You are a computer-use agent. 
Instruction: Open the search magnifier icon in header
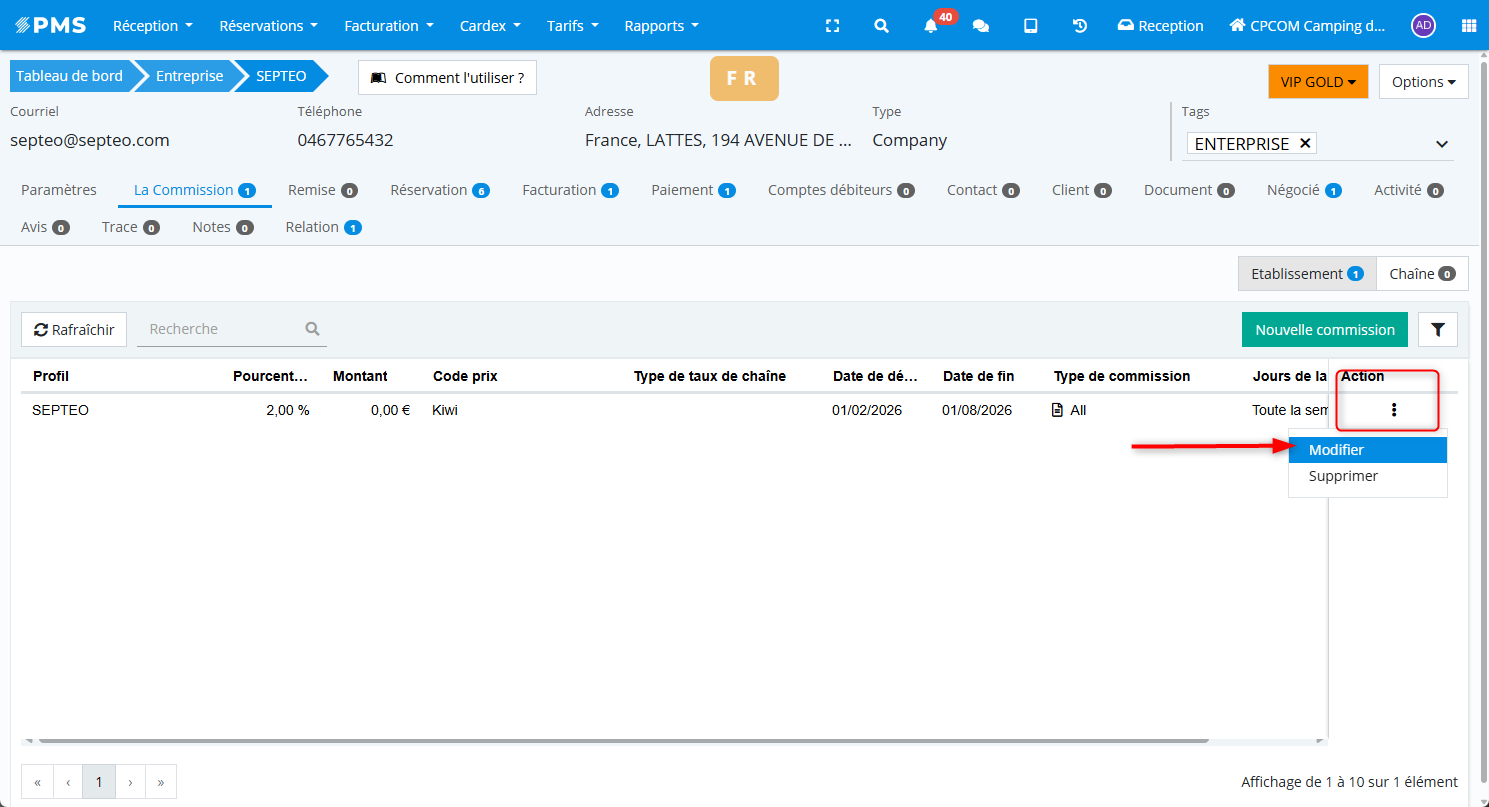[881, 26]
